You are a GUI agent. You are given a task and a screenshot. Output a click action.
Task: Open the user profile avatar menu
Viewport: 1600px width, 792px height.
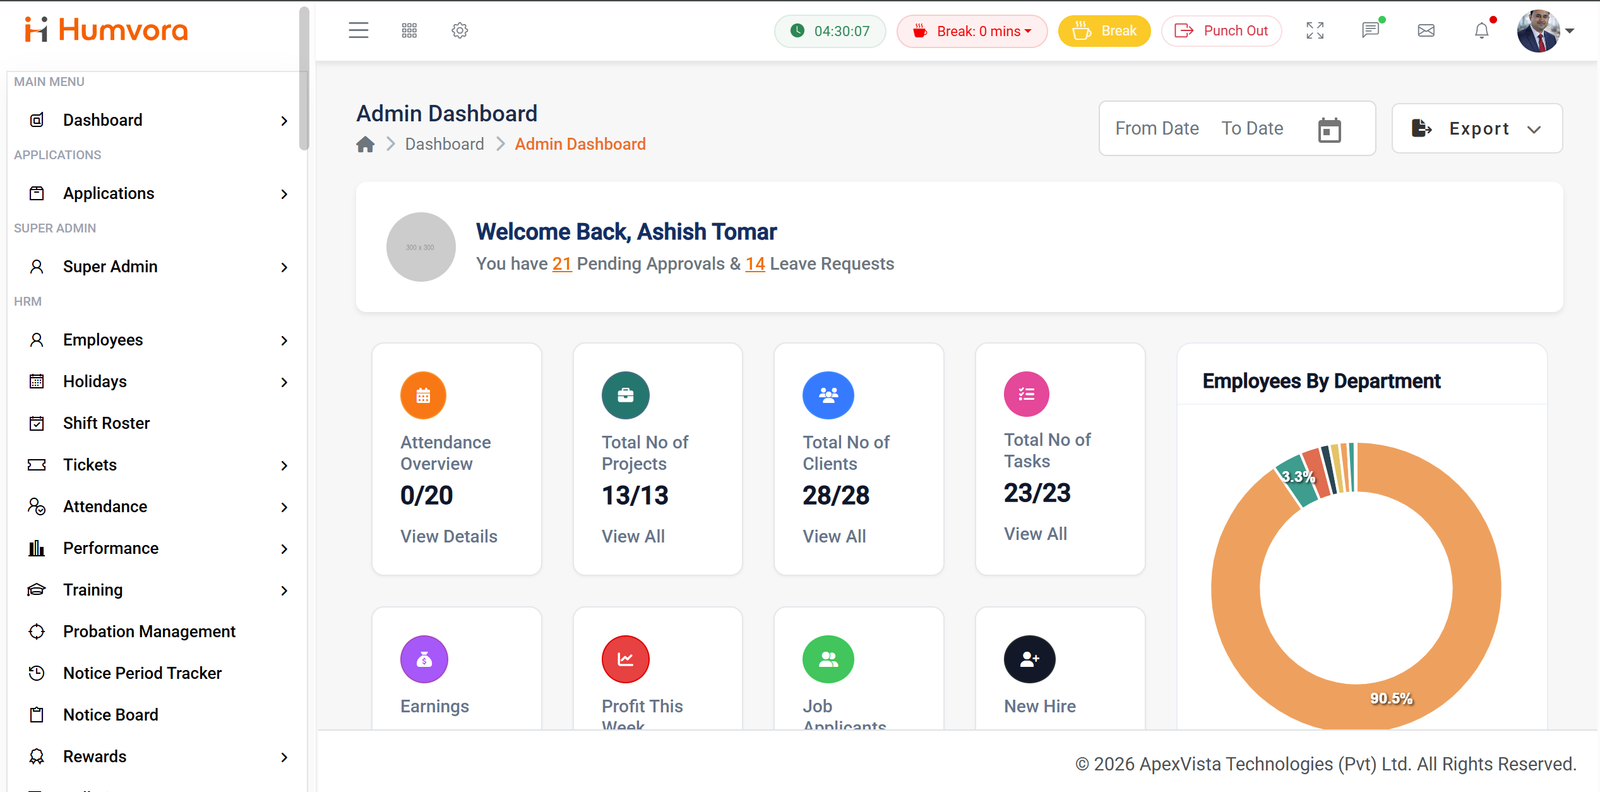(1545, 31)
